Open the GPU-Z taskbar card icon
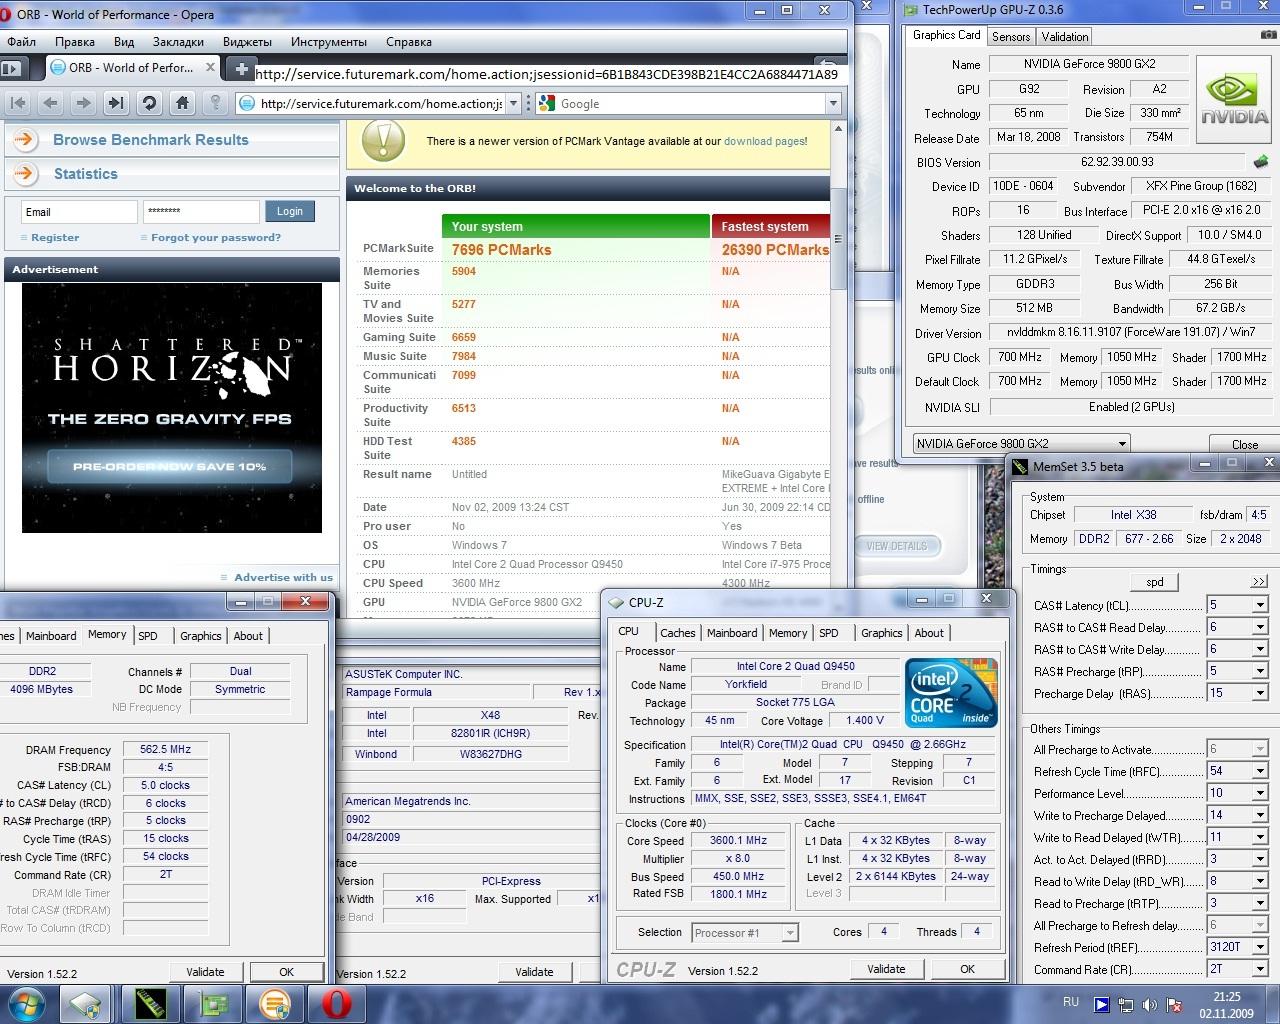Viewport: 1280px width, 1024px height. pyautogui.click(x=212, y=1003)
